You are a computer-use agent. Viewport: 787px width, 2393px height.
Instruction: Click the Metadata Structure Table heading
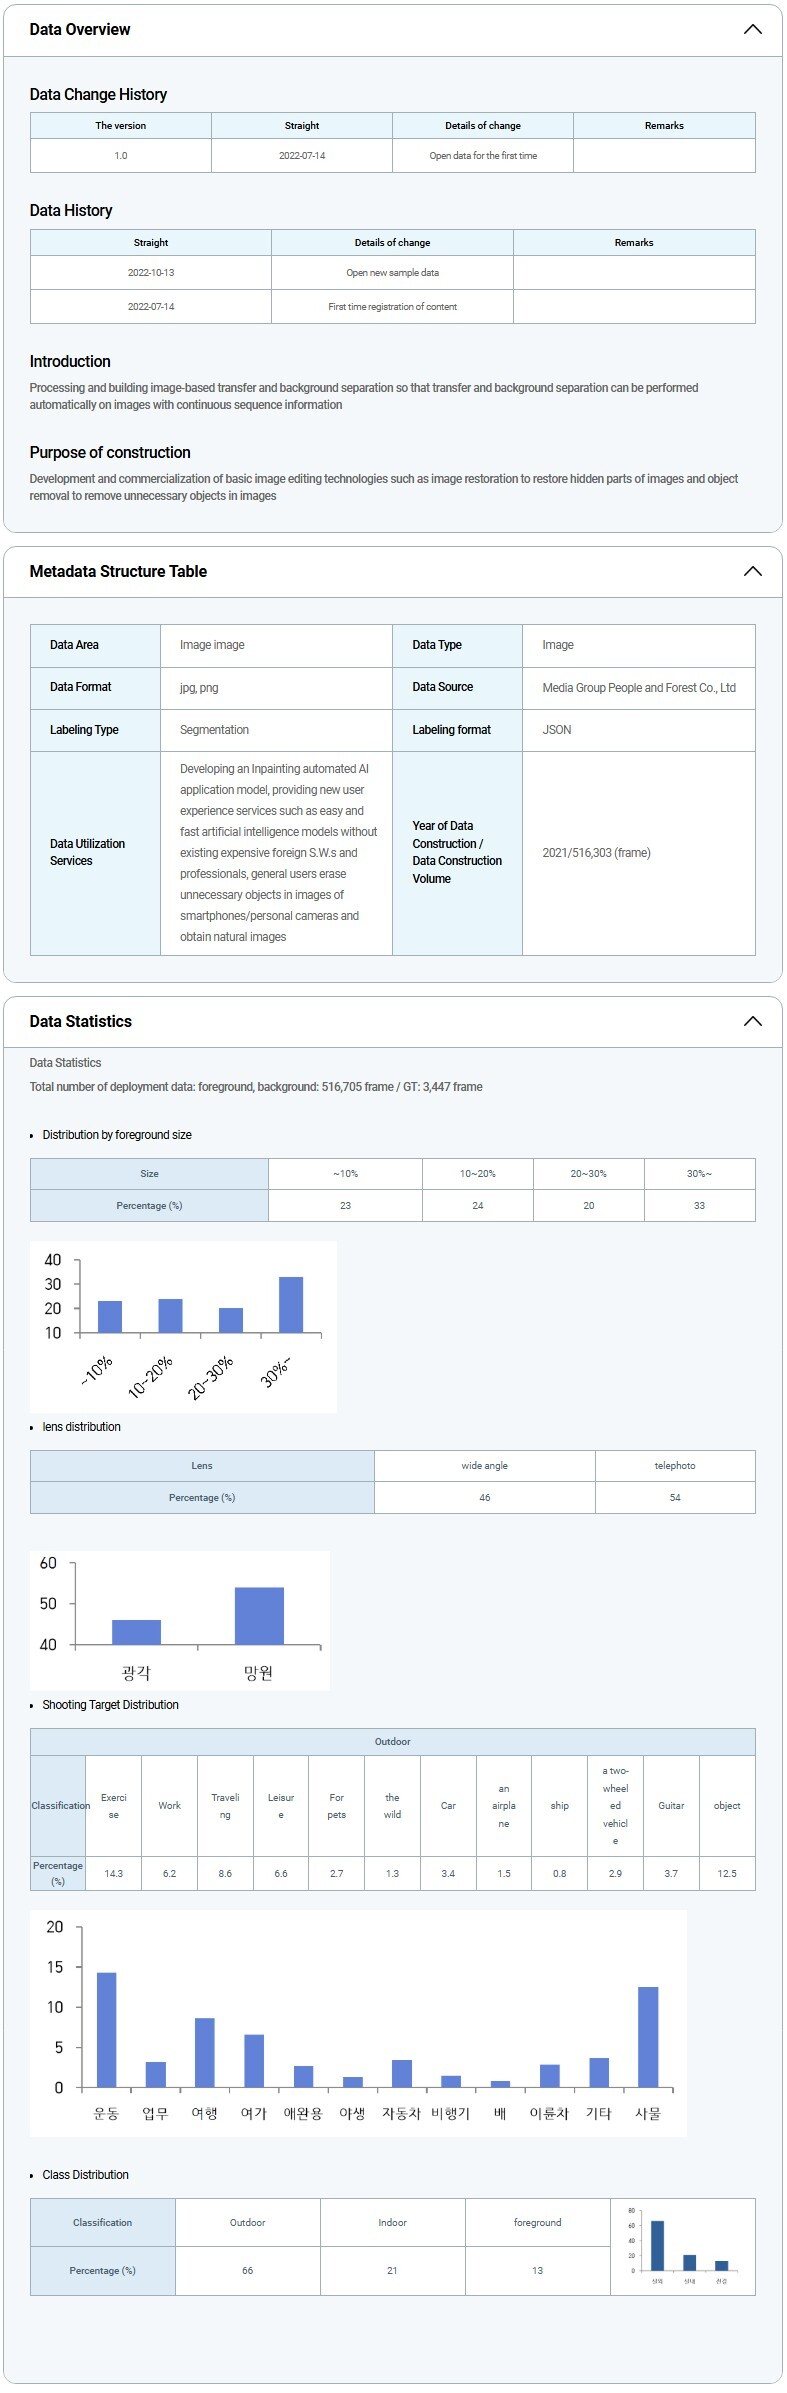pos(118,571)
